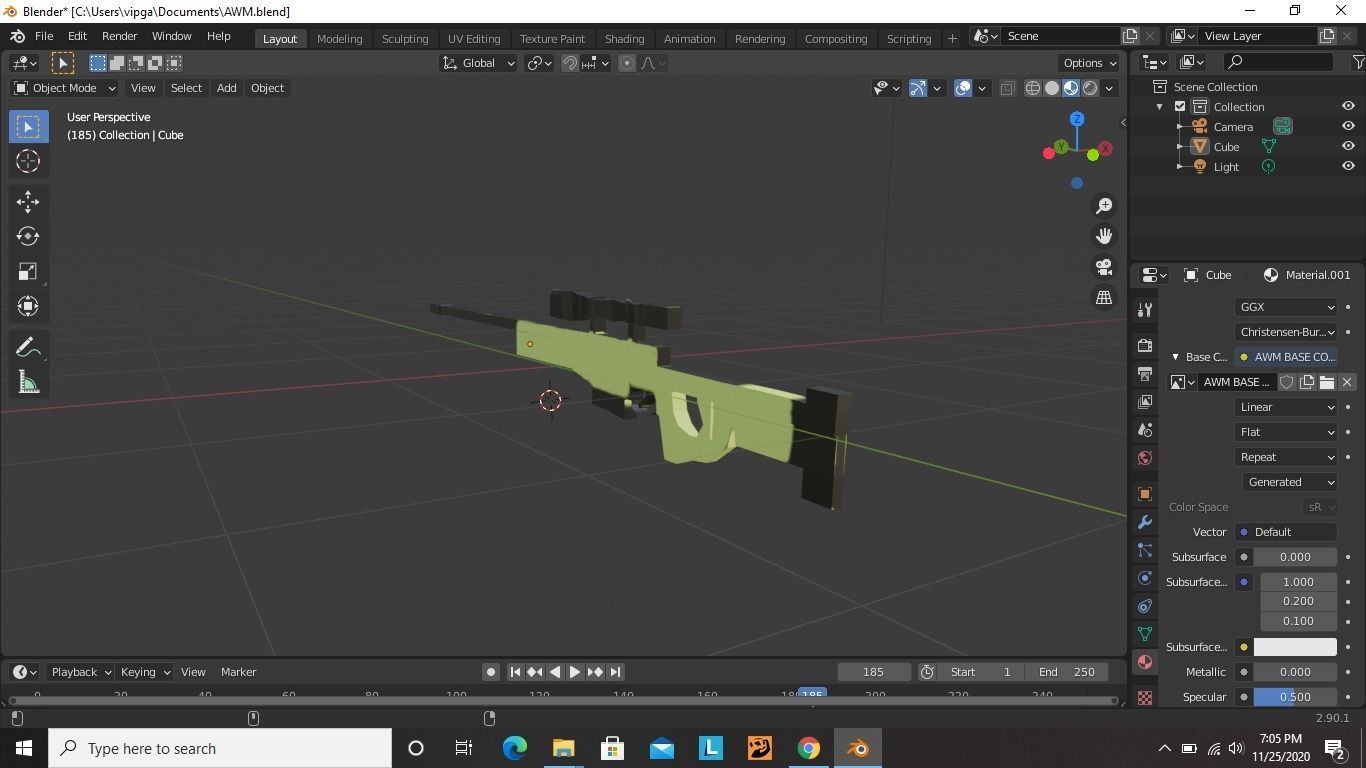The height and width of the screenshot is (768, 1366).
Task: Toggle X-ray display mode
Action: coord(1007,88)
